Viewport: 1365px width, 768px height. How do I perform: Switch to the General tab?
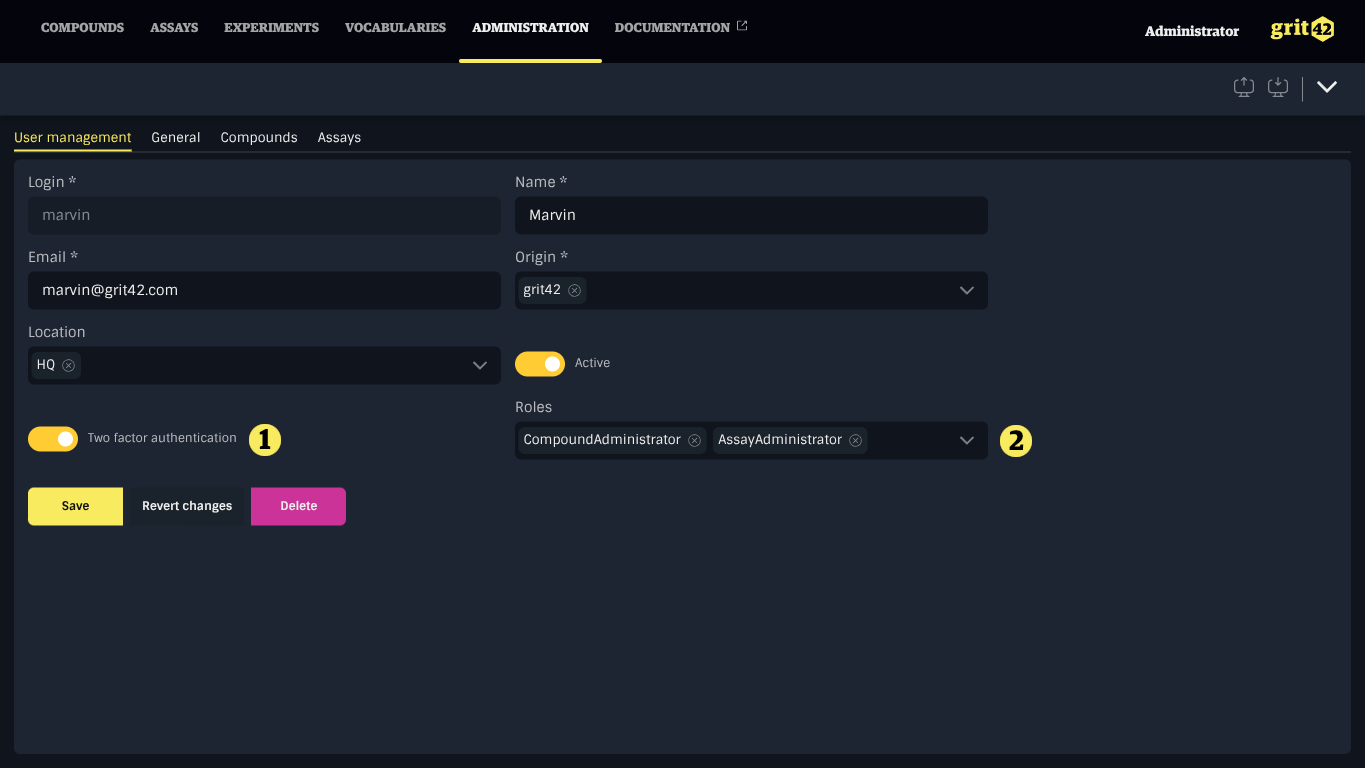[176, 137]
